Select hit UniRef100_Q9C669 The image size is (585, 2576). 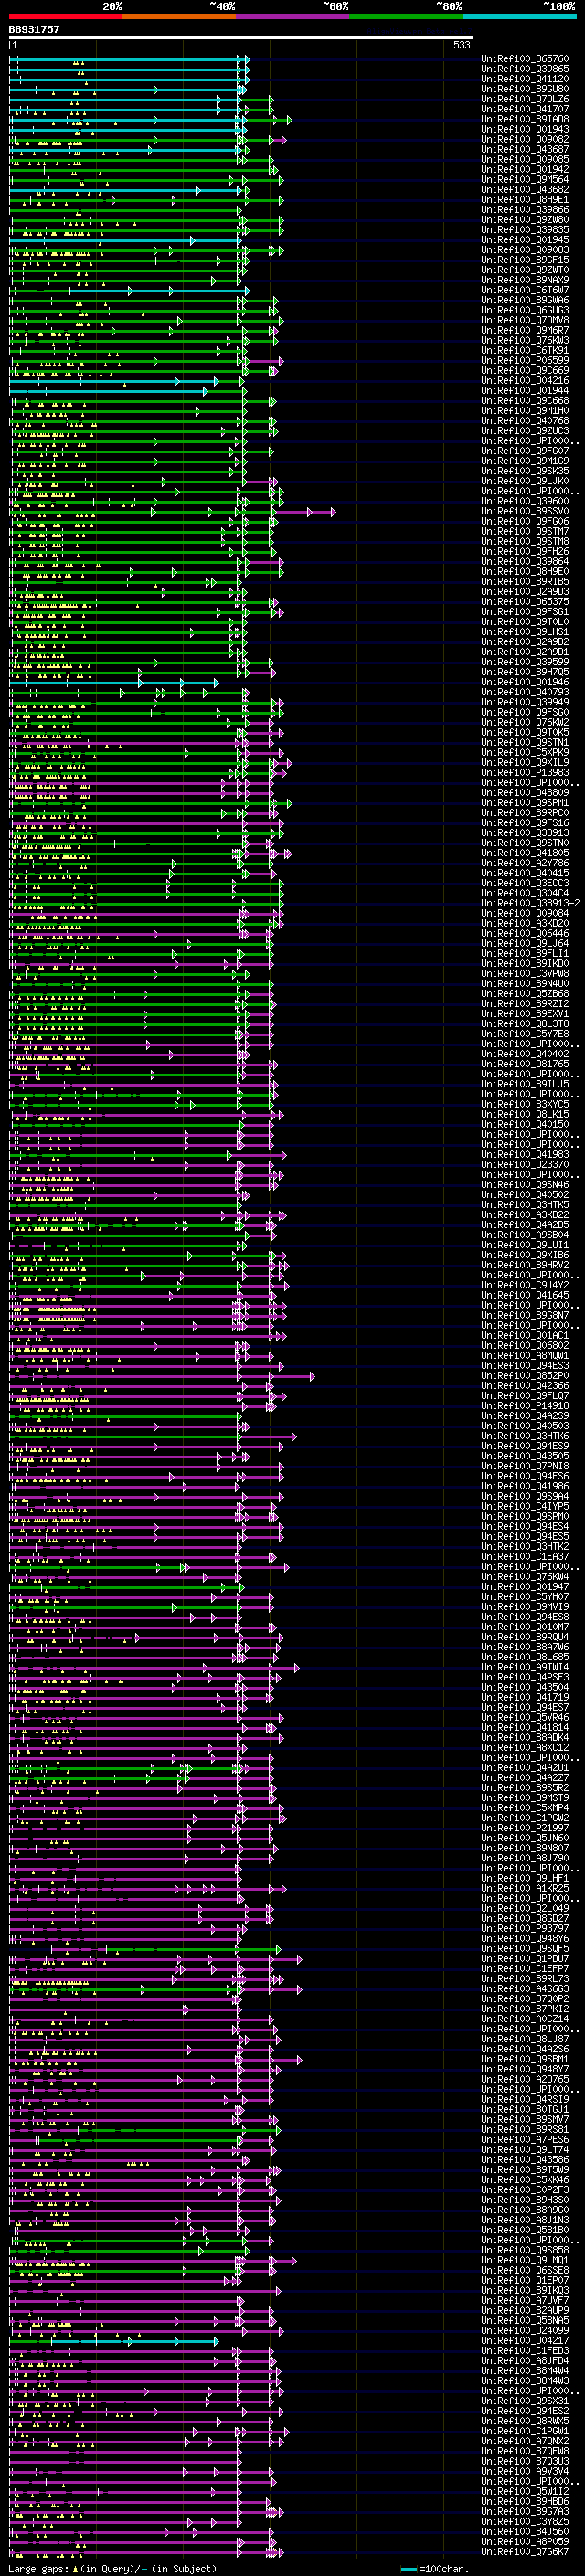[x=525, y=370]
